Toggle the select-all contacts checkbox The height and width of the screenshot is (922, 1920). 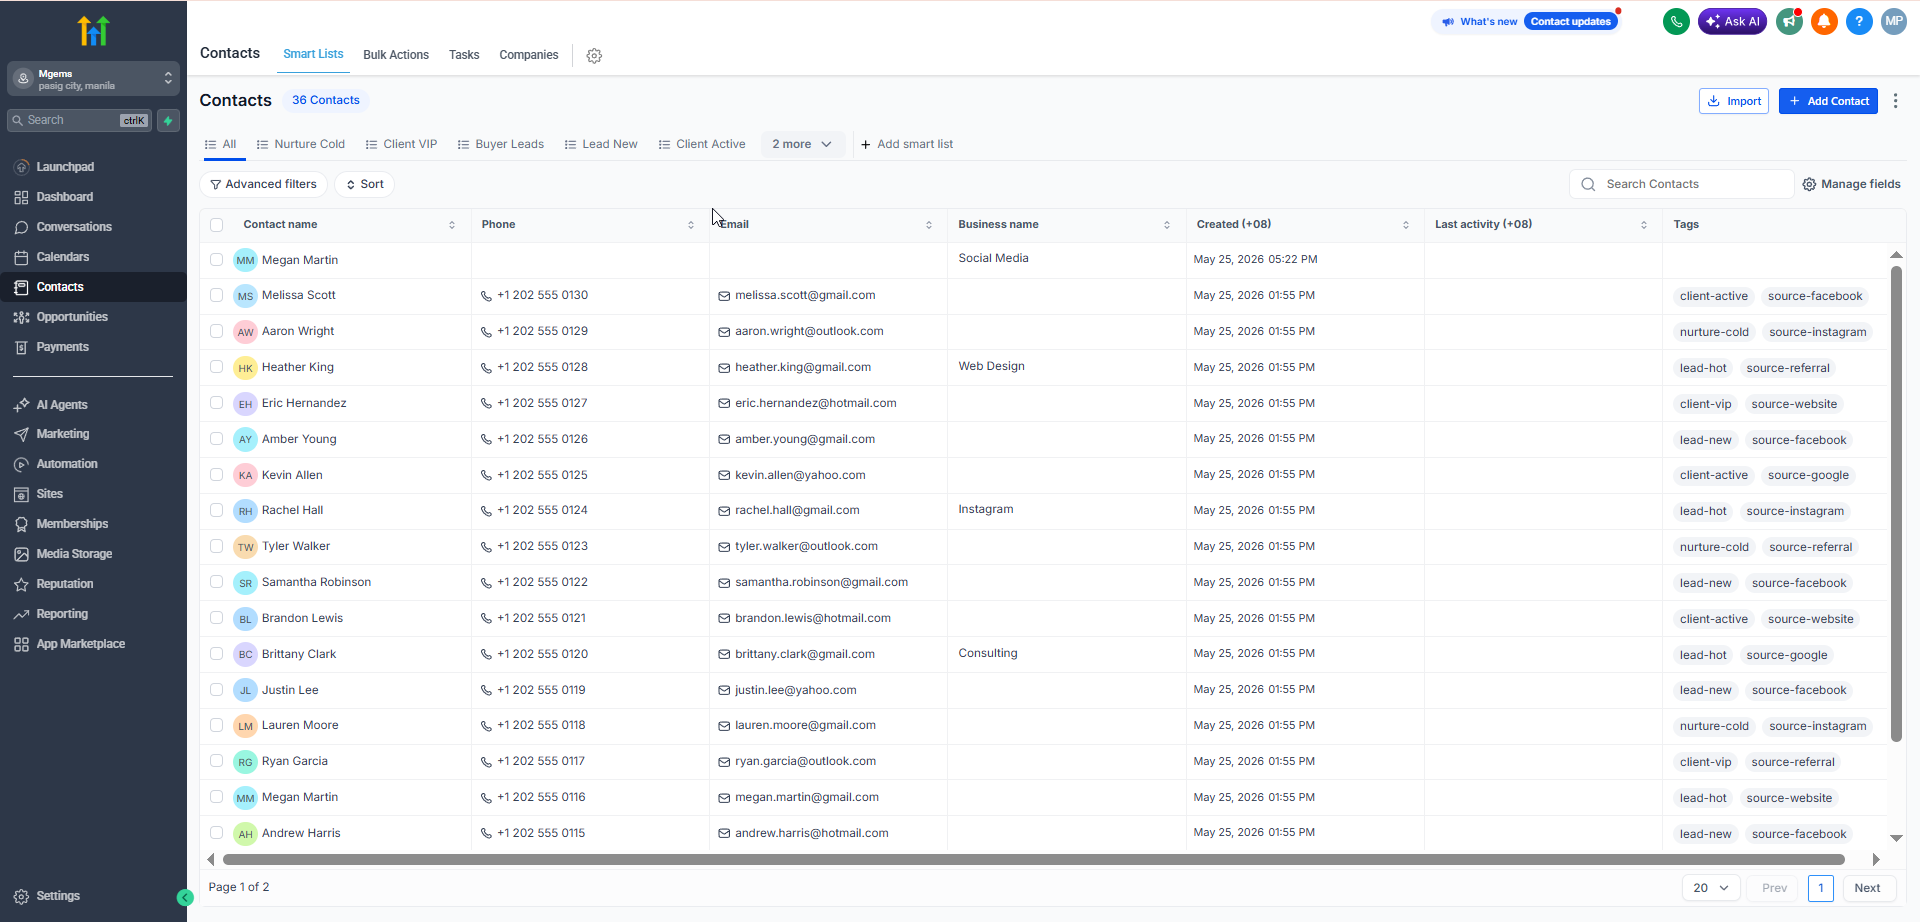pos(216,225)
